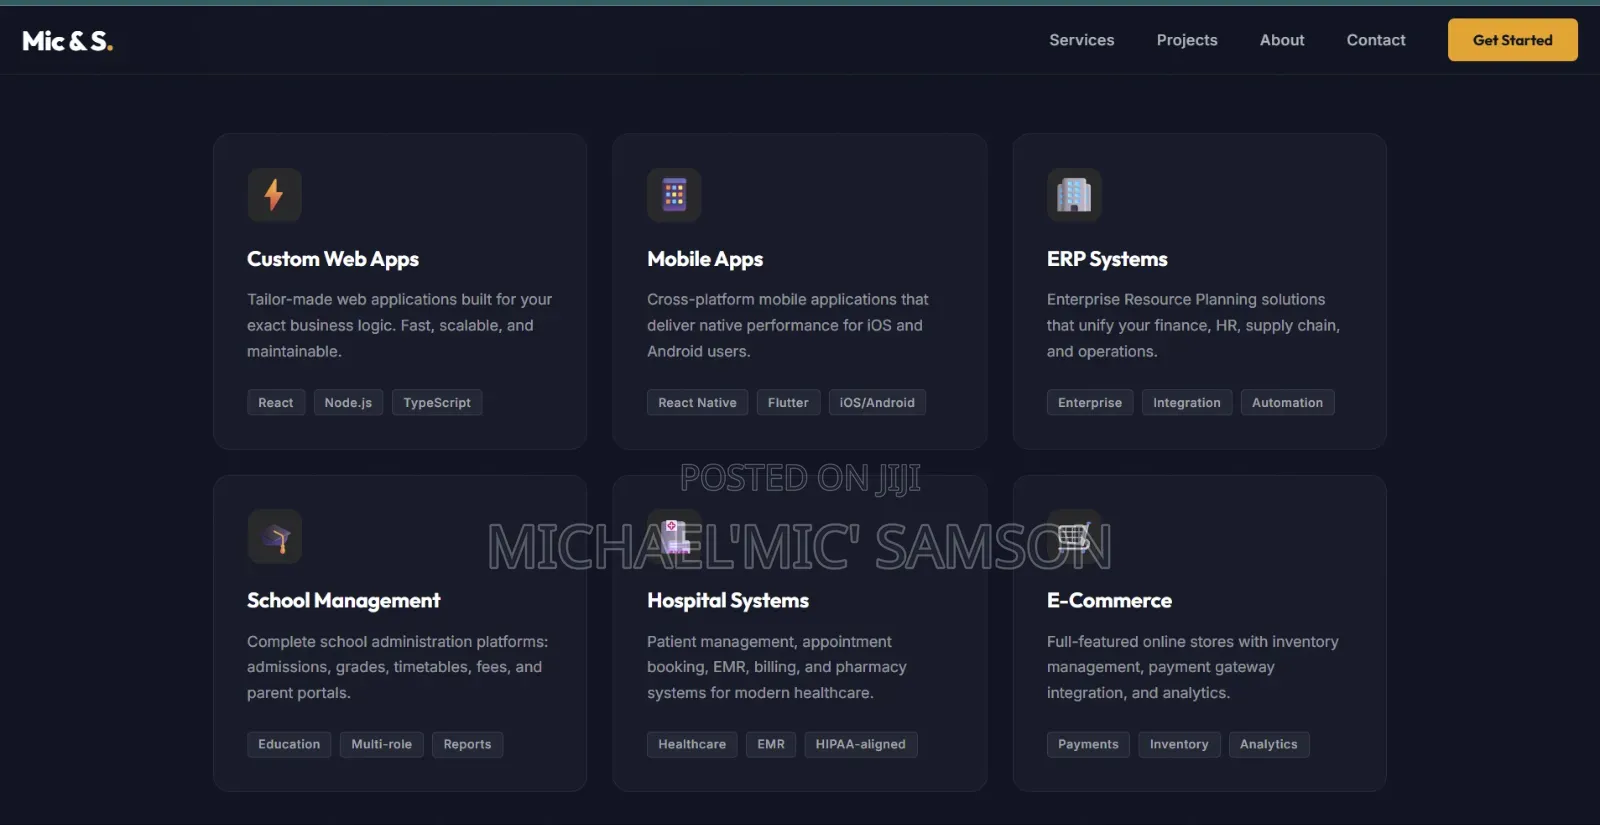Screen dimensions: 1600x825
Task: Click the iOS/Android tag
Action: (x=877, y=403)
